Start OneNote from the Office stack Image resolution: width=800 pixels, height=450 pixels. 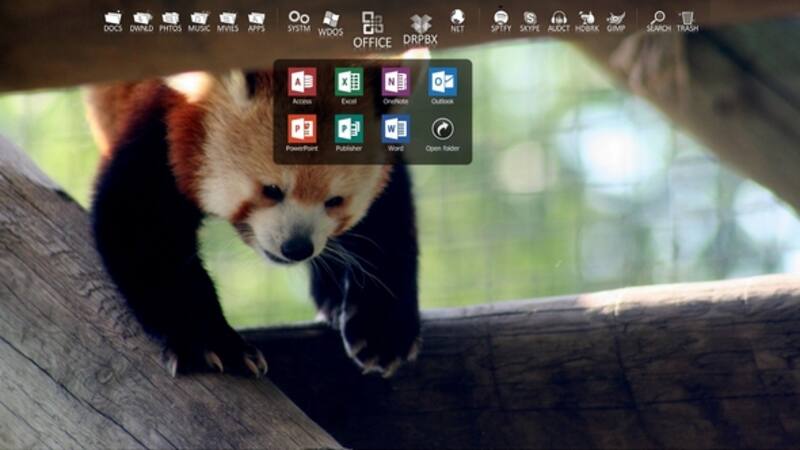click(x=395, y=82)
